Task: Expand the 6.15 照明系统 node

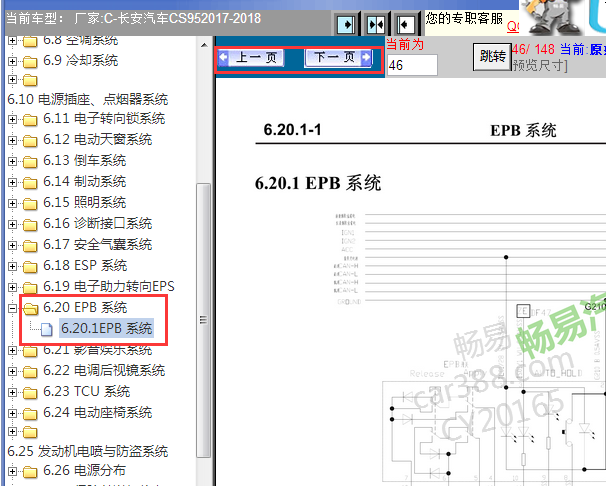Action: [x=12, y=203]
